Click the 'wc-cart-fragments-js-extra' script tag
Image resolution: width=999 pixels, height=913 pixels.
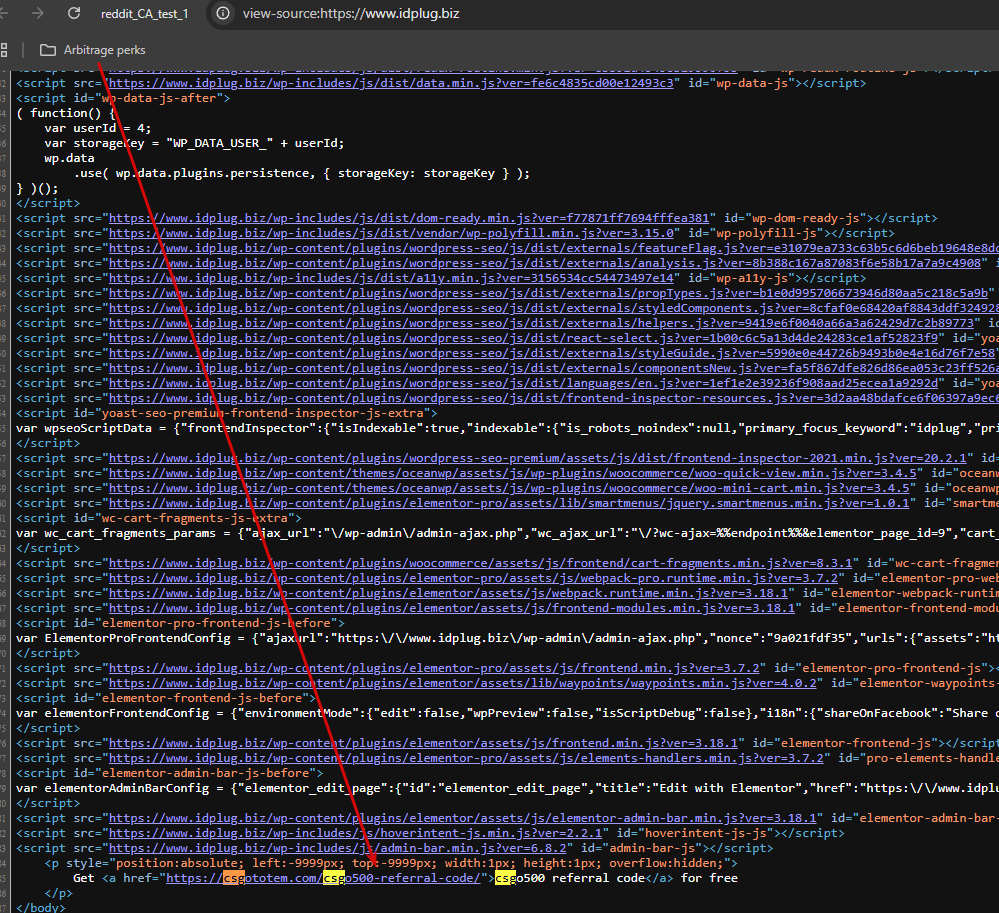(x=159, y=518)
